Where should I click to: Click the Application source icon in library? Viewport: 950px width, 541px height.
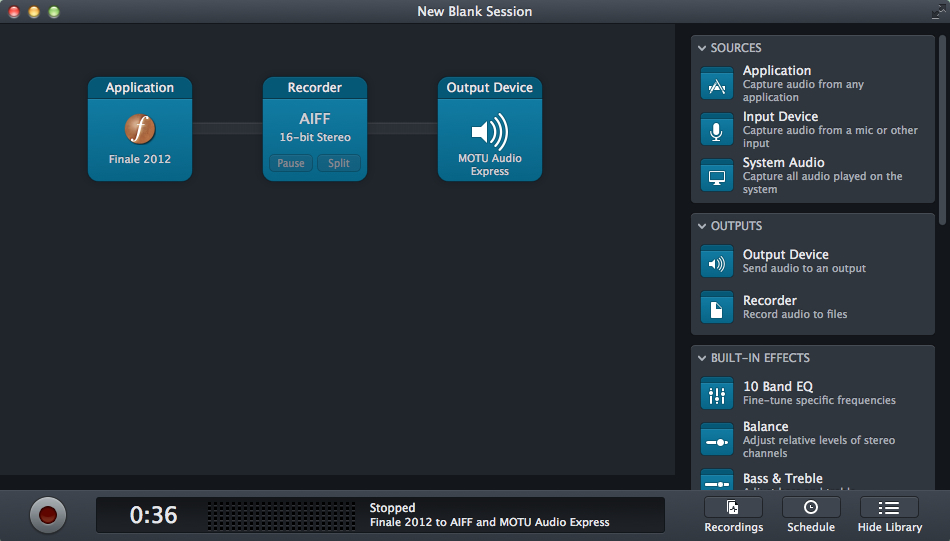[717, 84]
